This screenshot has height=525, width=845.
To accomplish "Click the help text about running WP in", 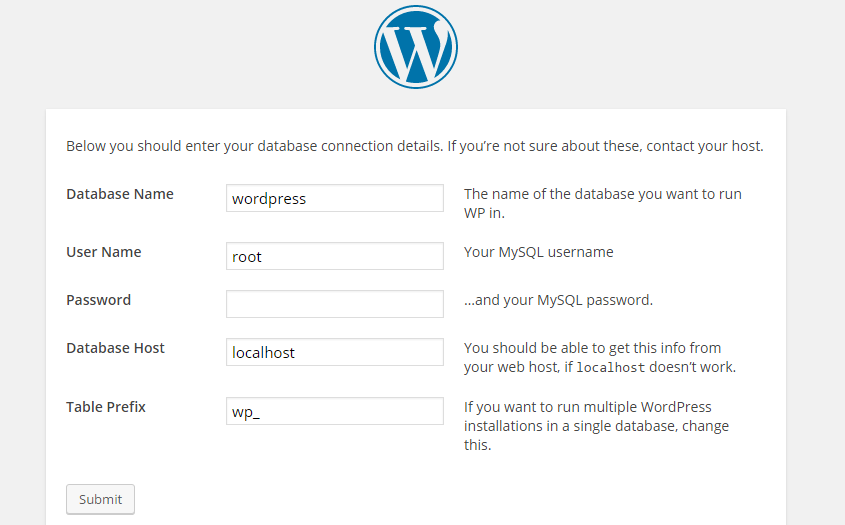I will (602, 203).
